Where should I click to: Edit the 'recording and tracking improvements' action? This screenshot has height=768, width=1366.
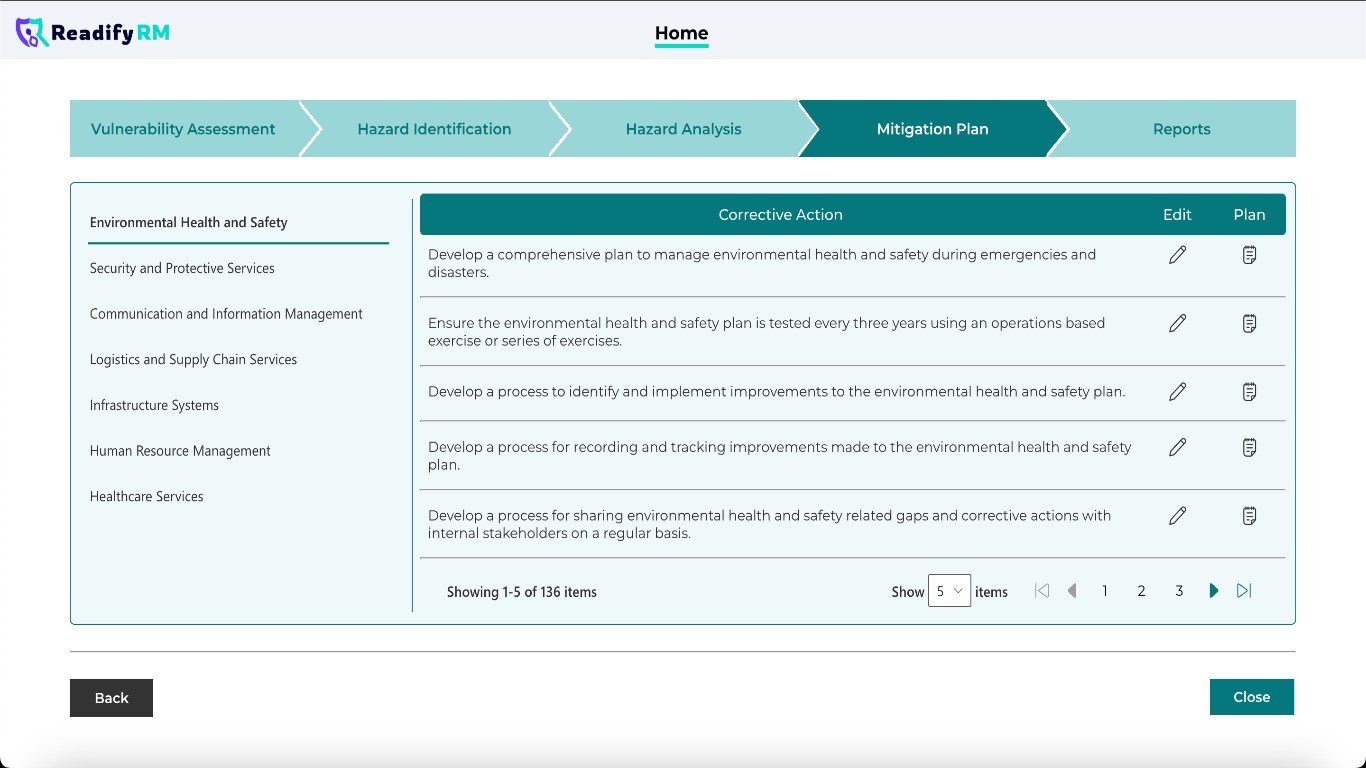[x=1178, y=447]
